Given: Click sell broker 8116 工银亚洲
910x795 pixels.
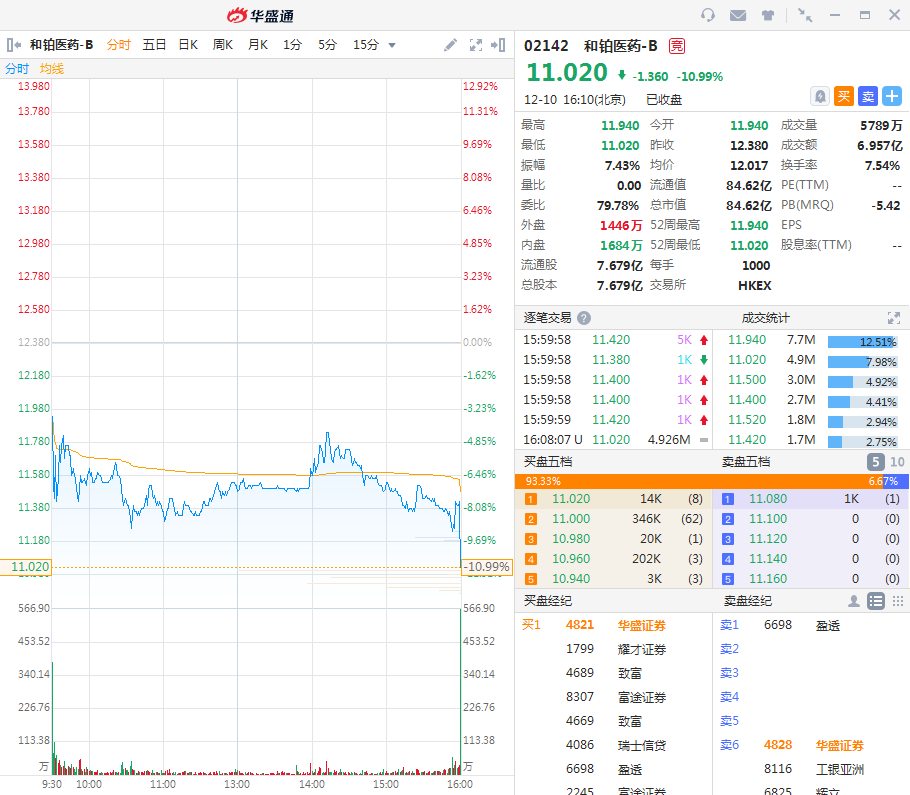Looking at the screenshot, I should (814, 769).
